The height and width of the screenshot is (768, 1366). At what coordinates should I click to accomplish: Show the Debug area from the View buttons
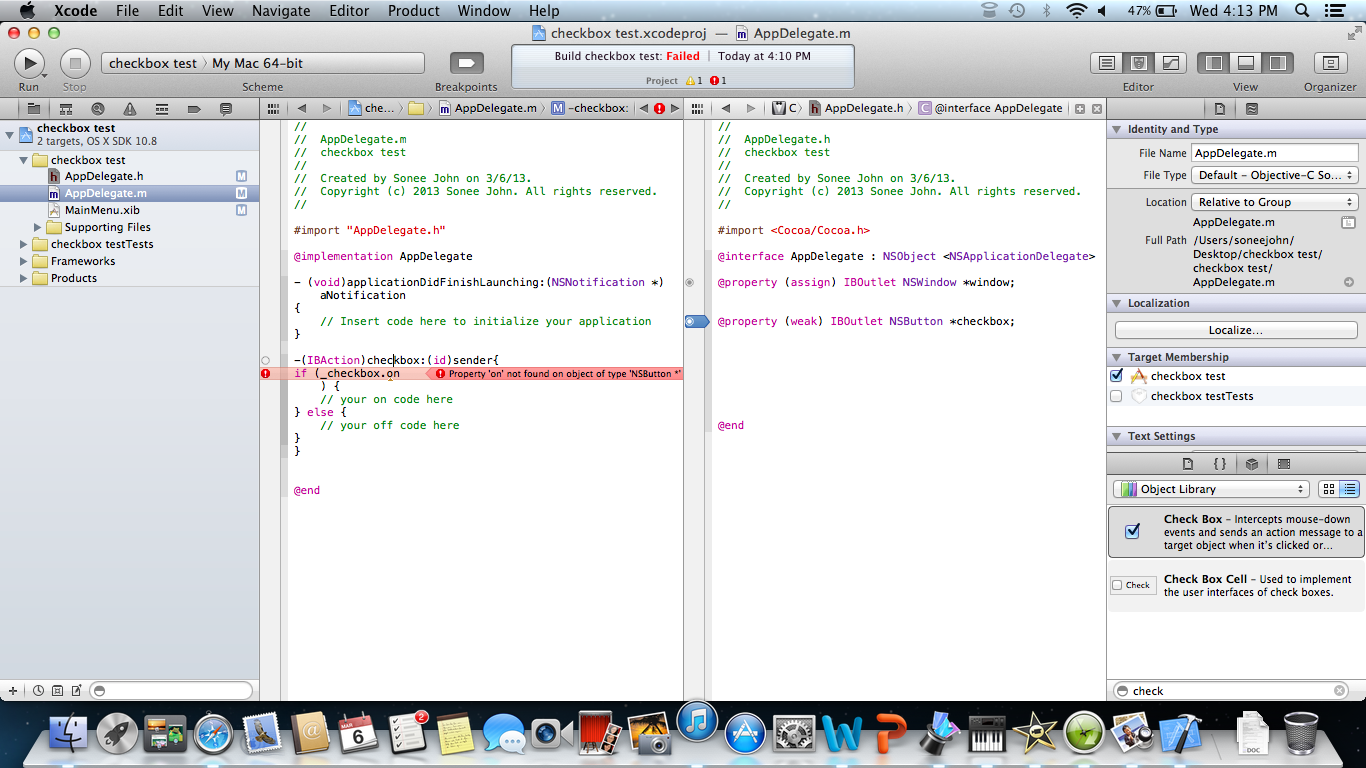1246,63
